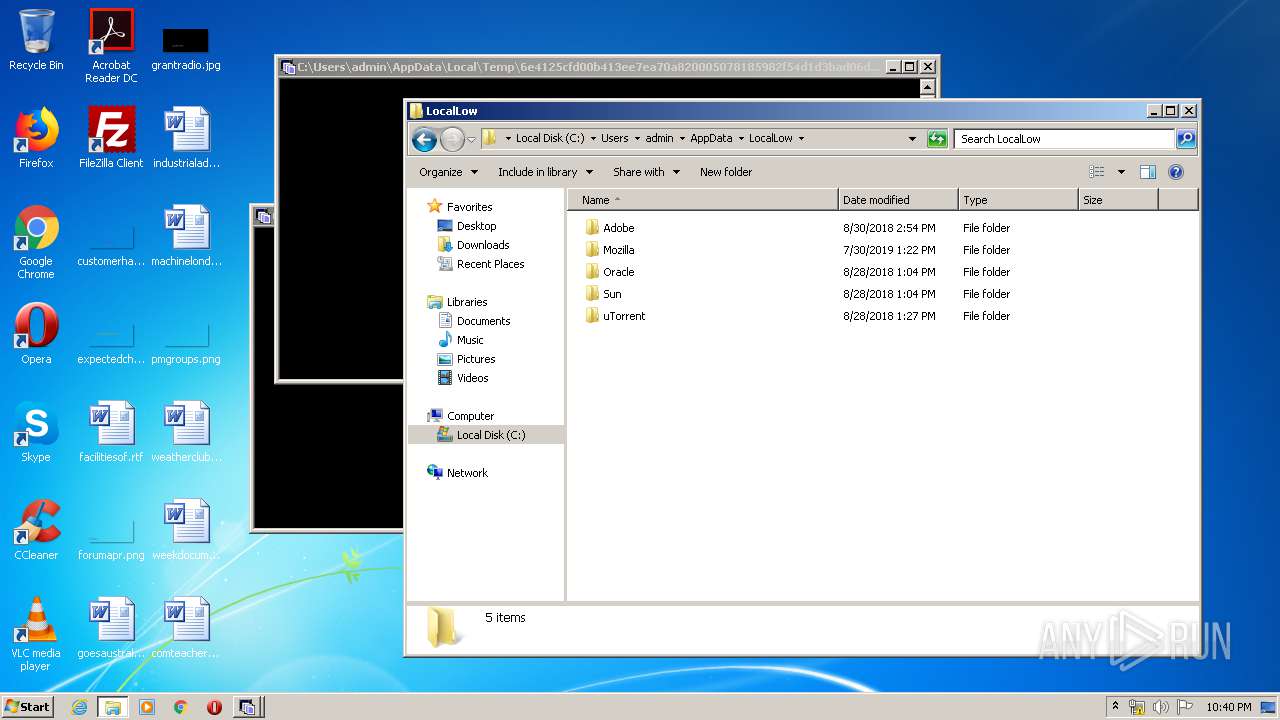Click Windows Media Player taskbar icon

pos(146,707)
